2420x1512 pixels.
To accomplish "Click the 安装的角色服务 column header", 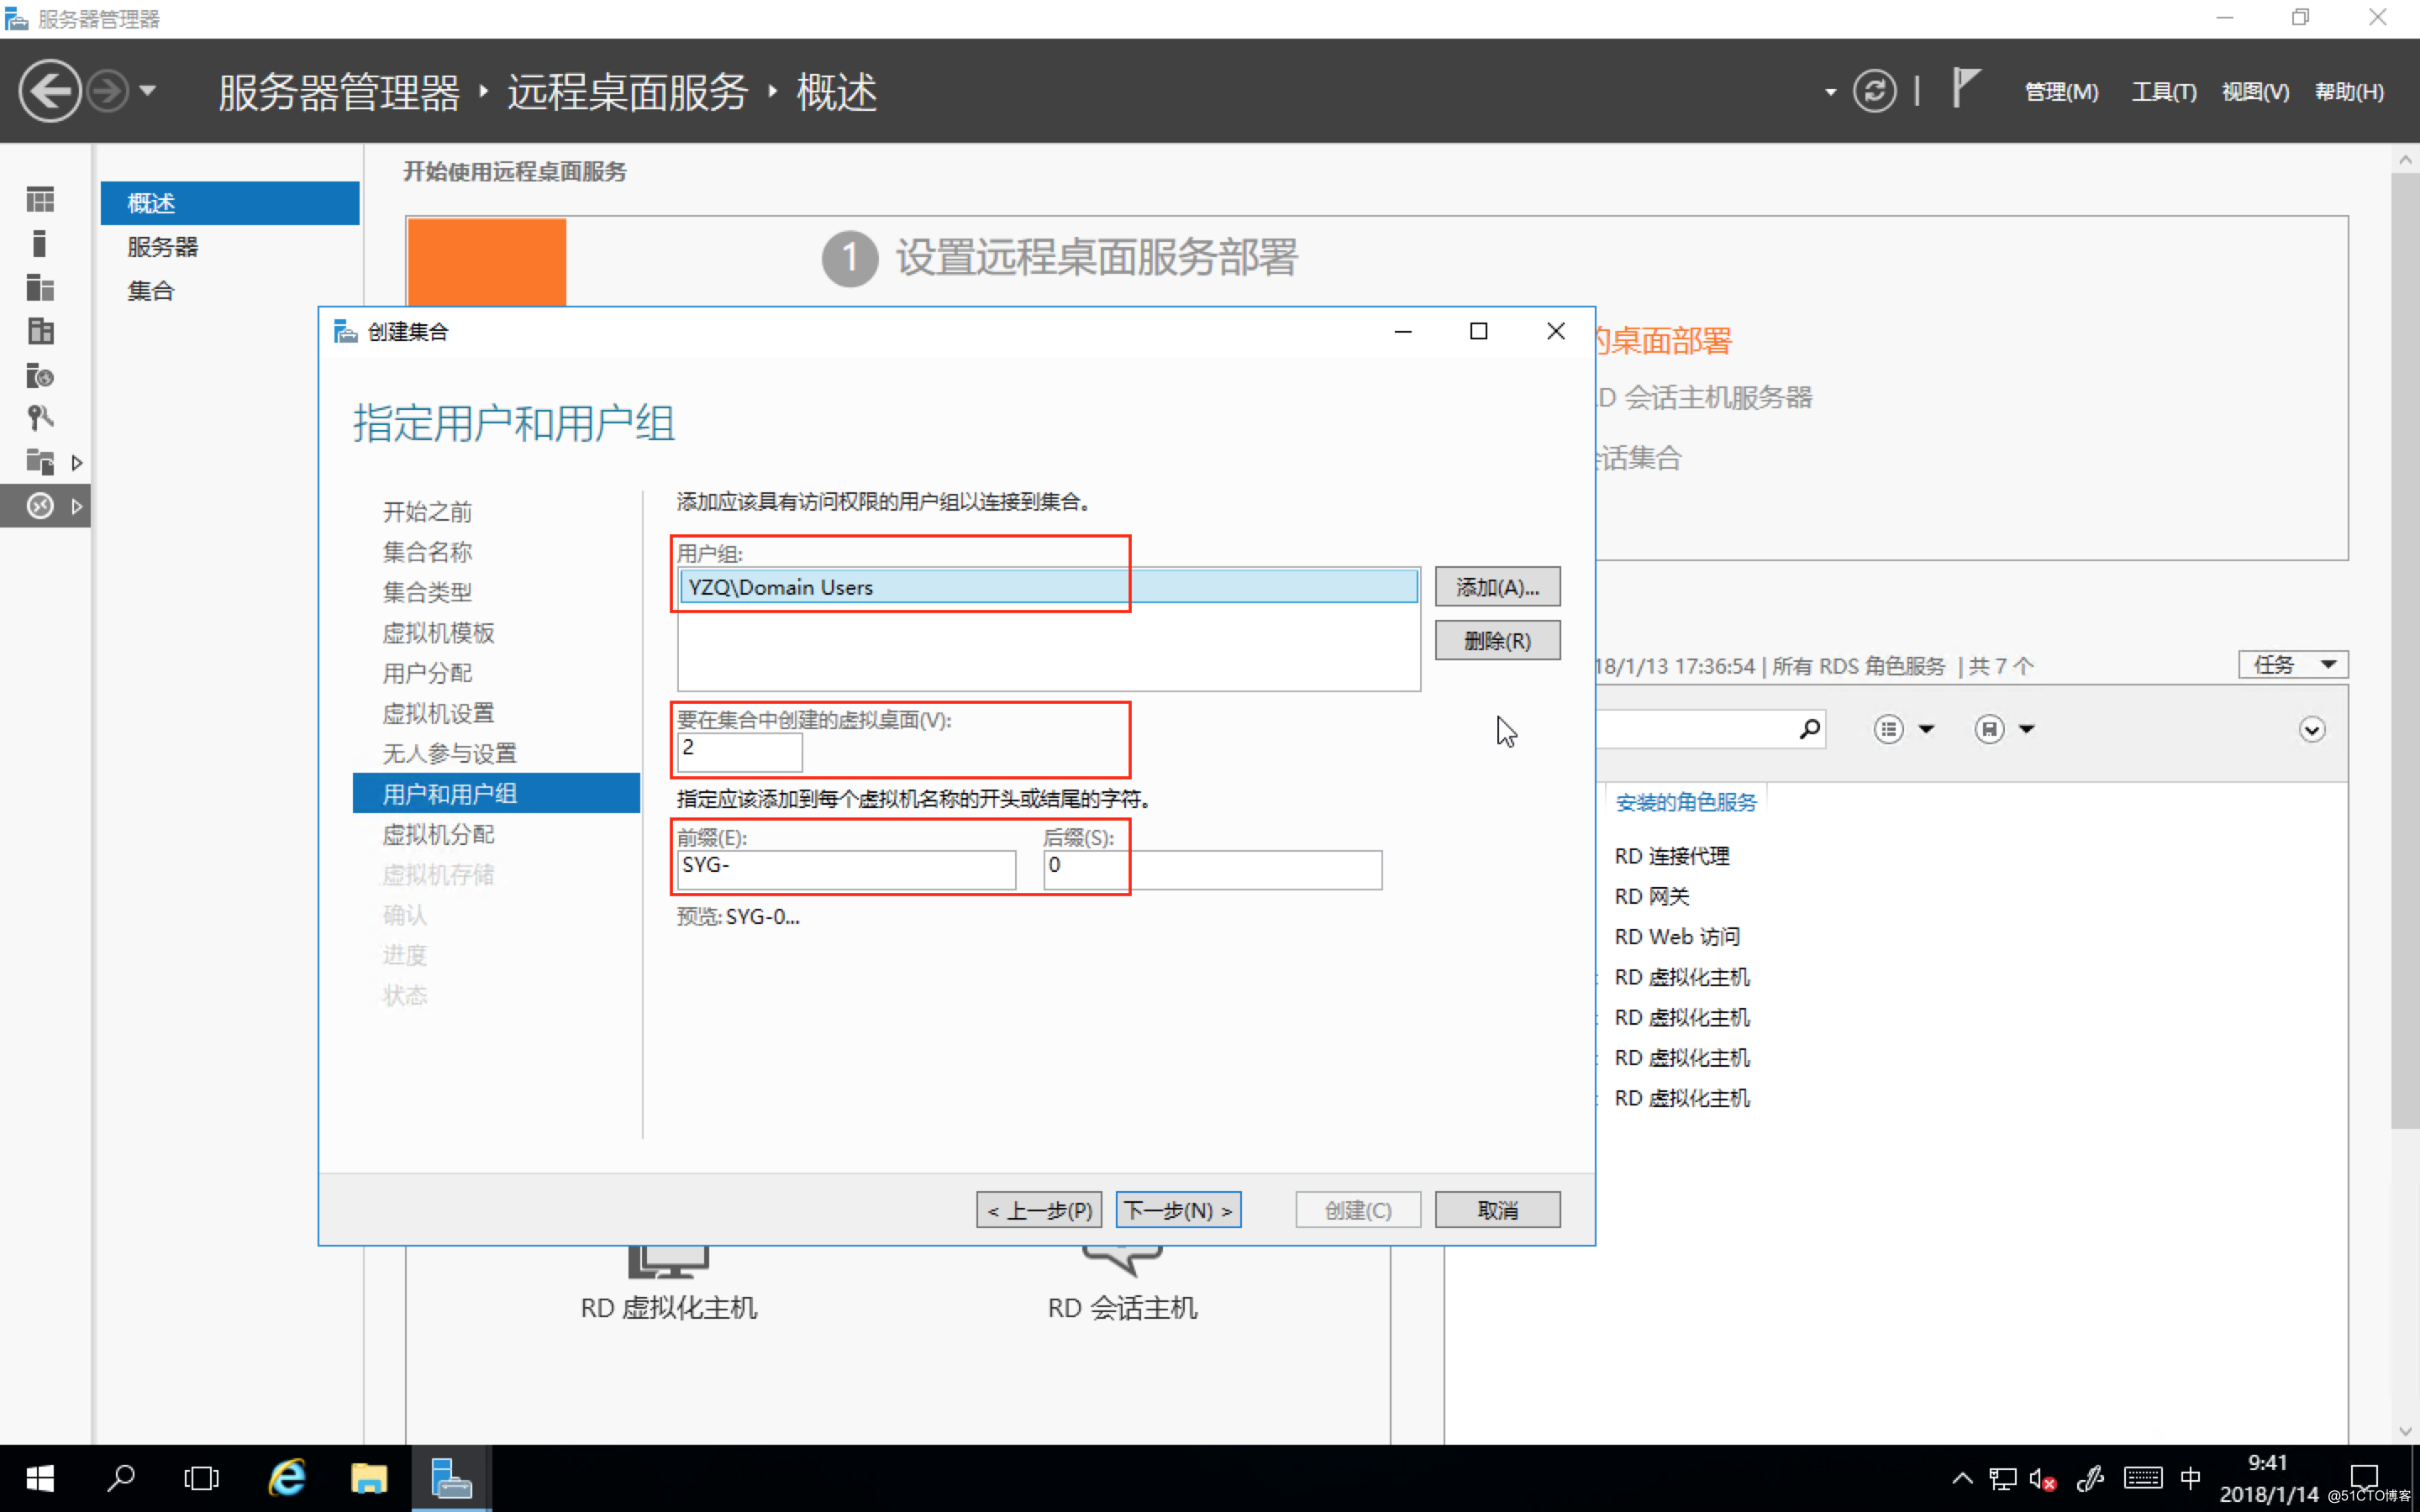I will coord(1686,802).
